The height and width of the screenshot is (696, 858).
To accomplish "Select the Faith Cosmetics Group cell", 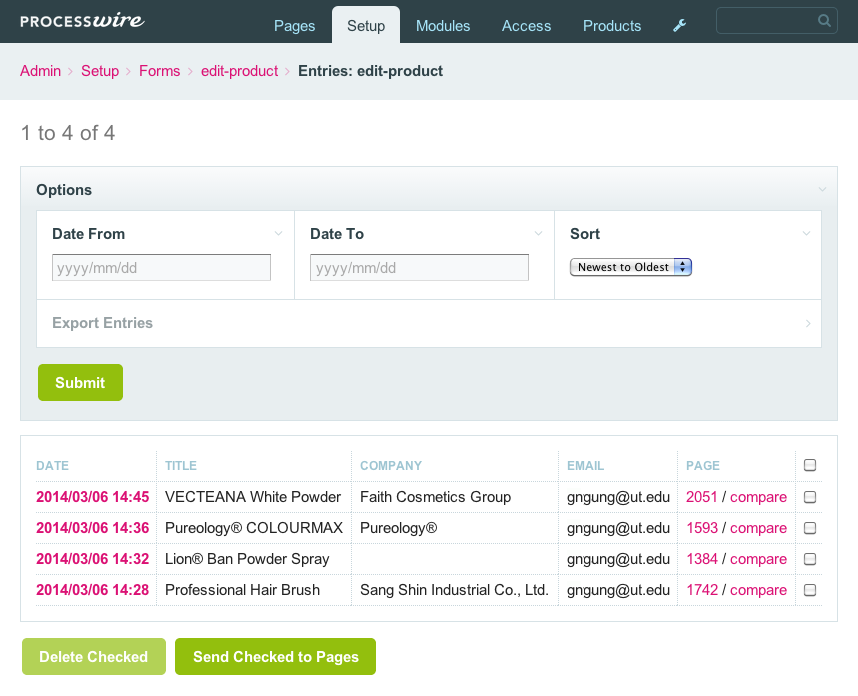I will (436, 497).
